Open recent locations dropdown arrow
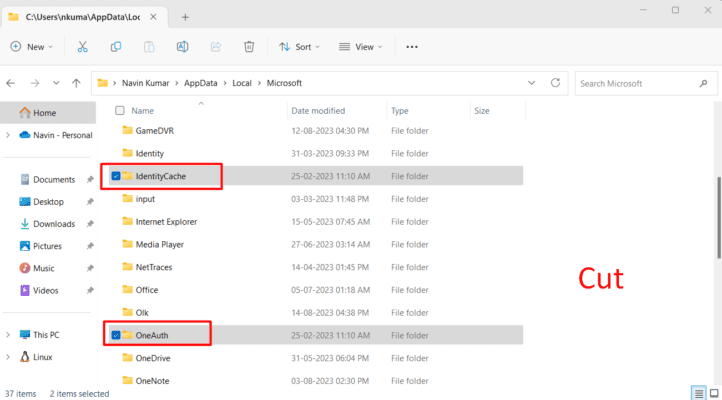 point(56,83)
